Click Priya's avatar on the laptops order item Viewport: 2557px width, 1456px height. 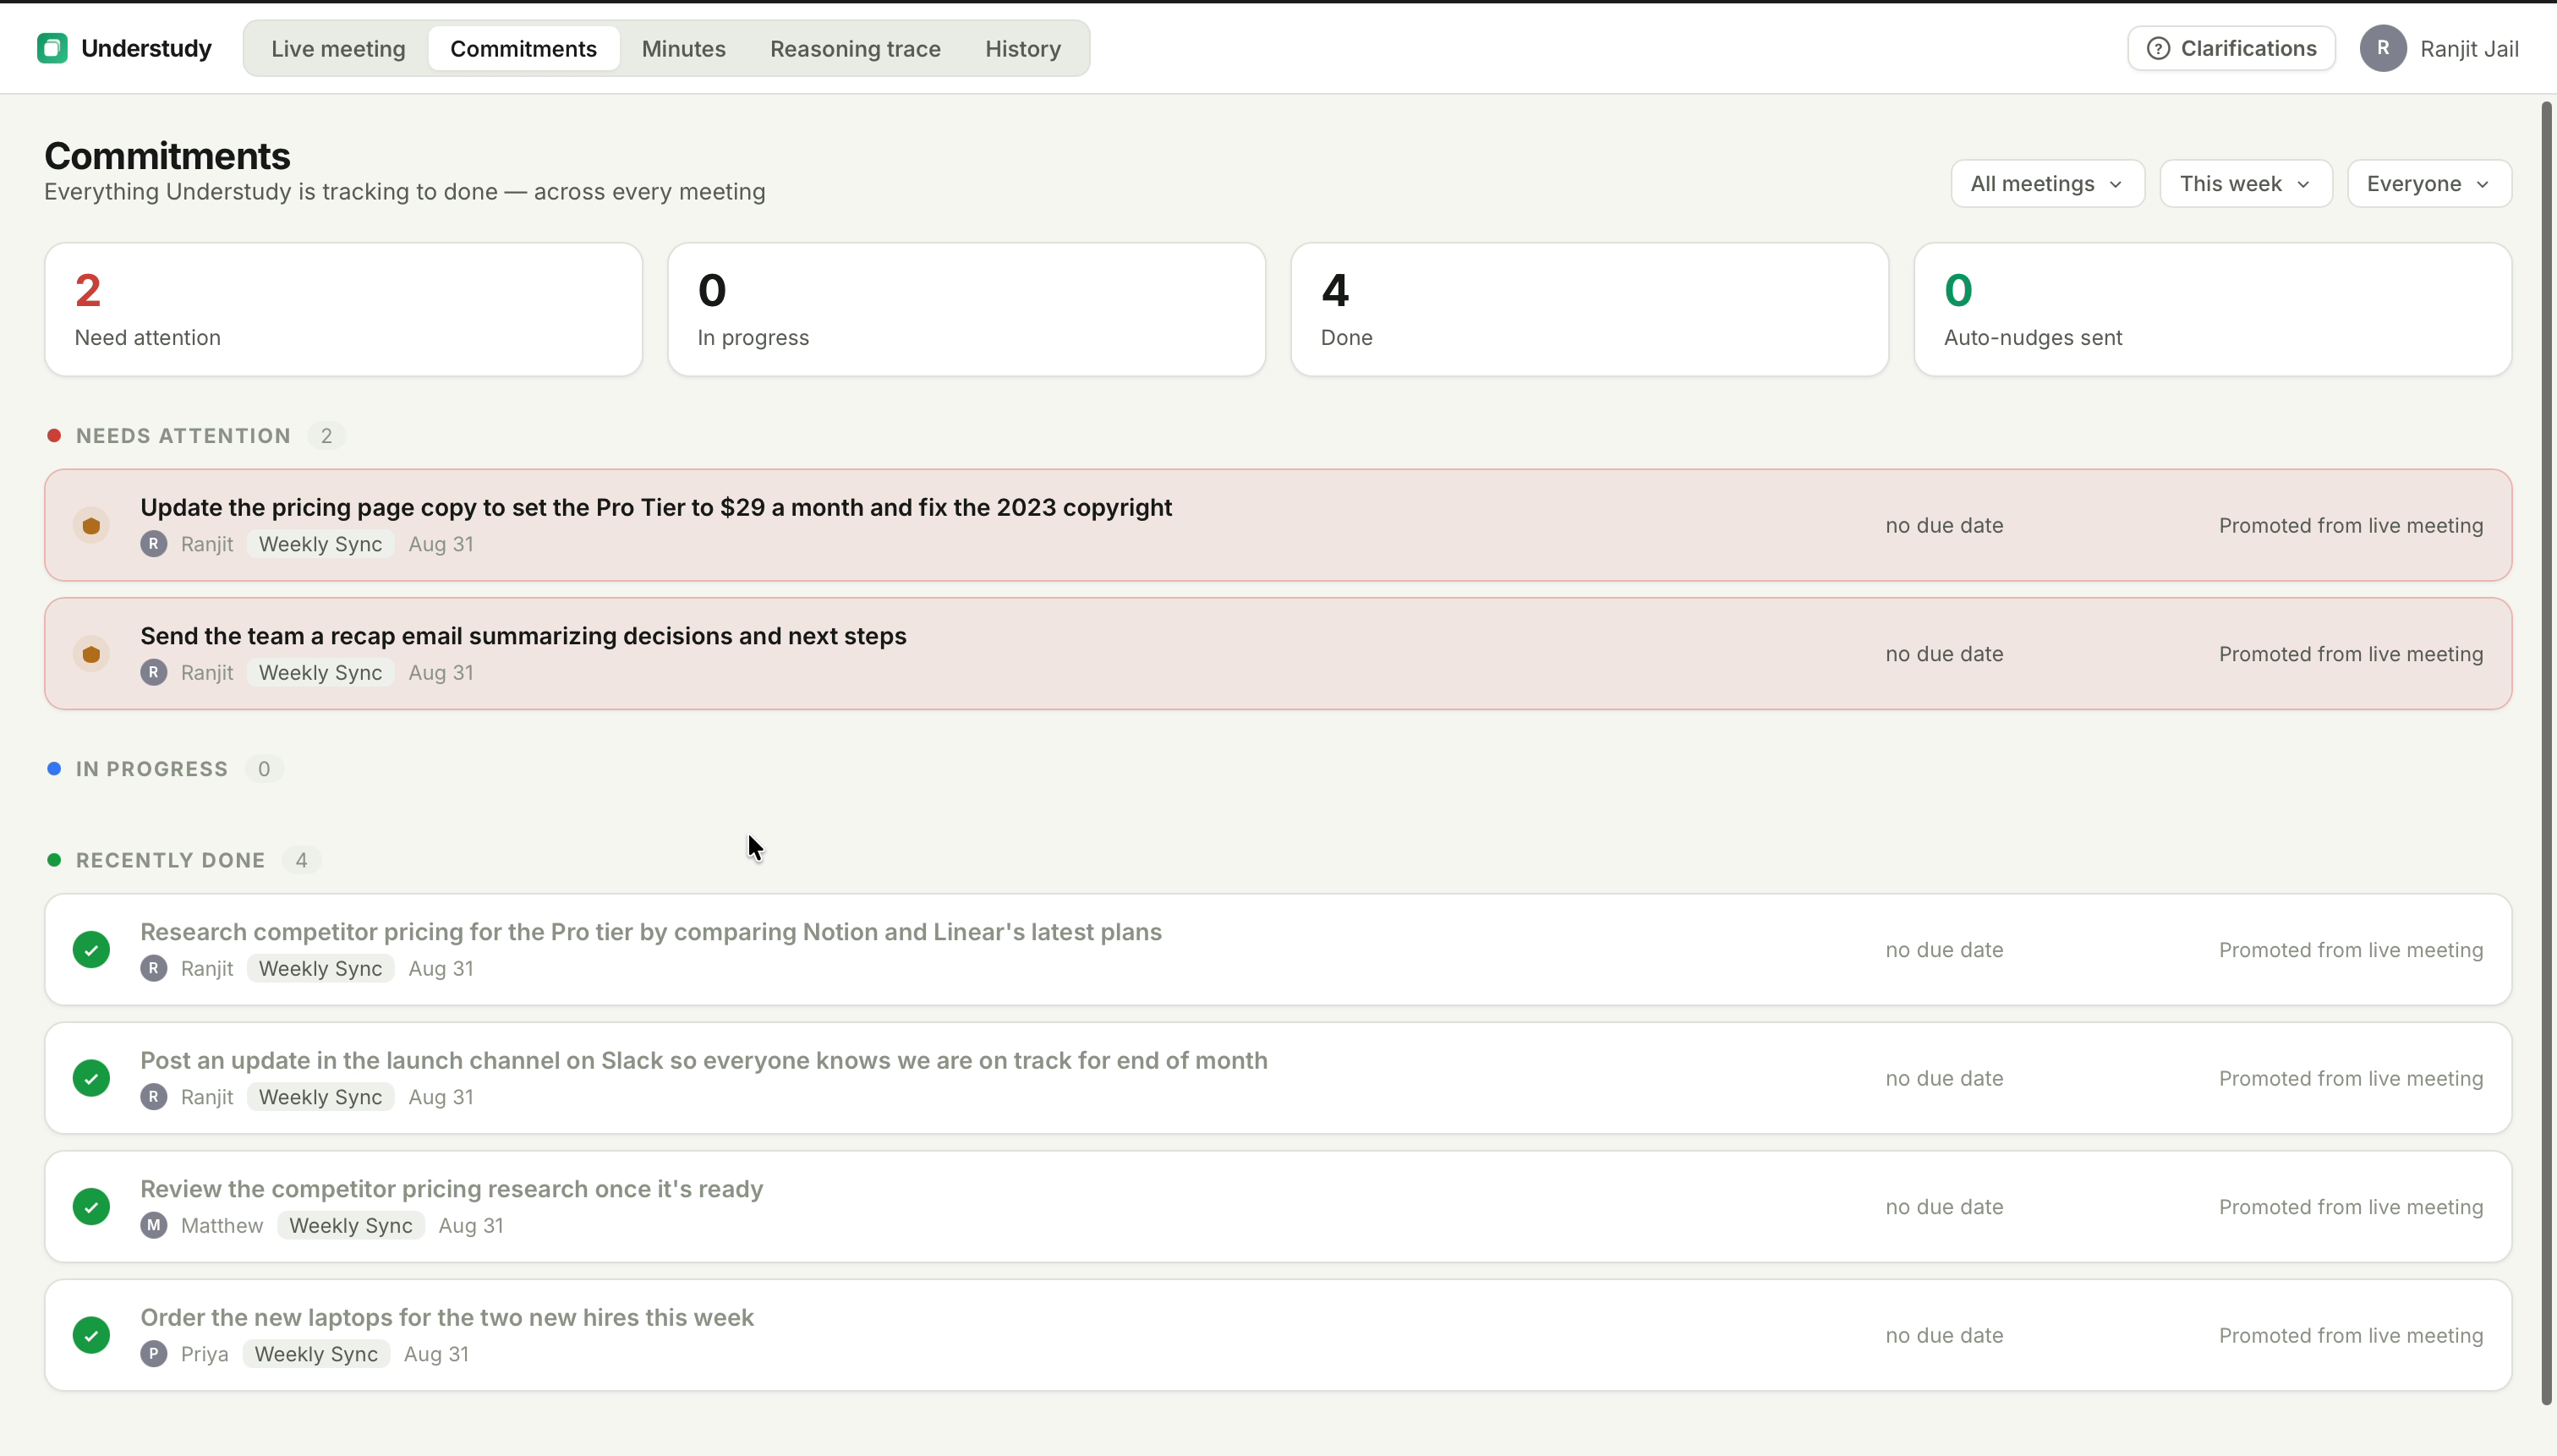pos(153,1354)
